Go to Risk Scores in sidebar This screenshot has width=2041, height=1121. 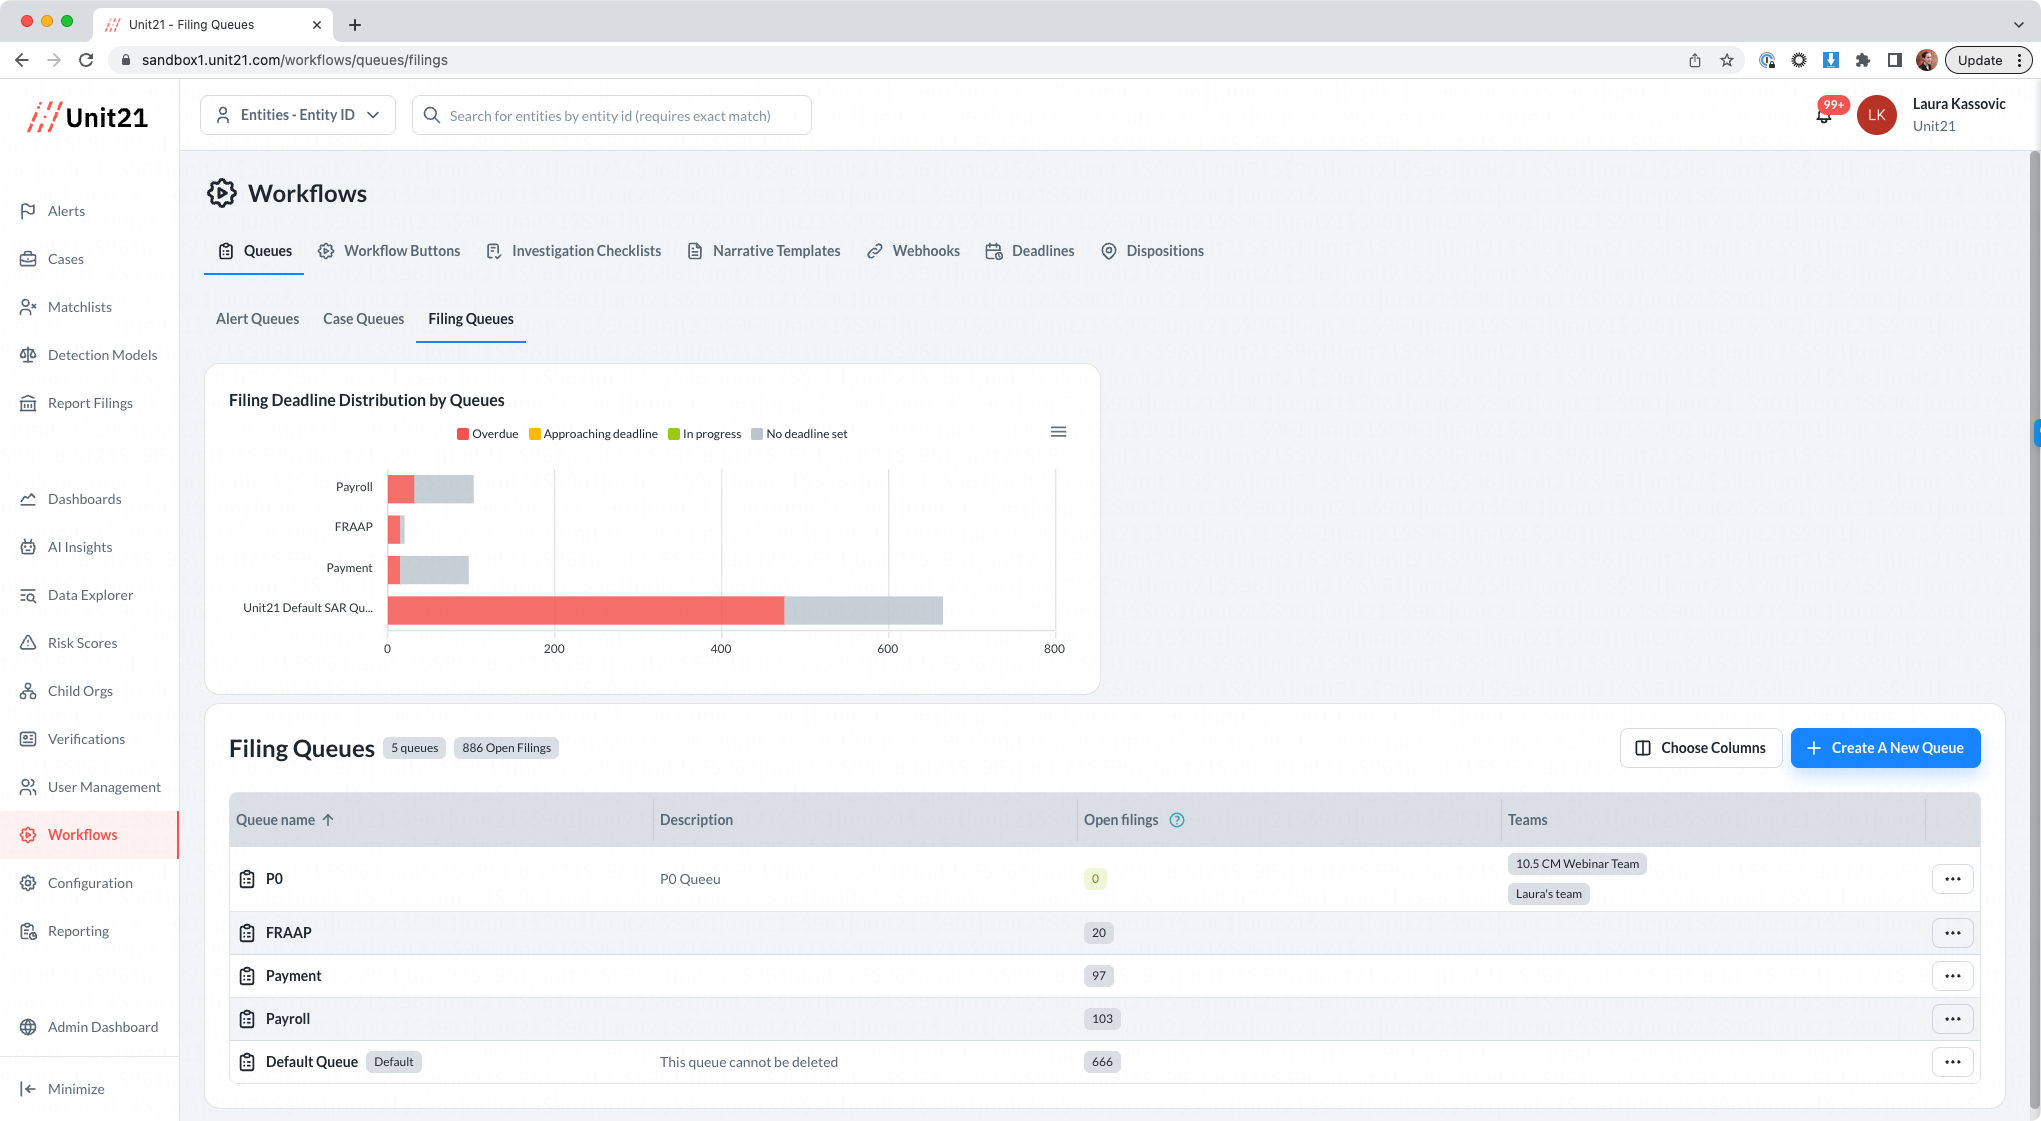pos(82,643)
